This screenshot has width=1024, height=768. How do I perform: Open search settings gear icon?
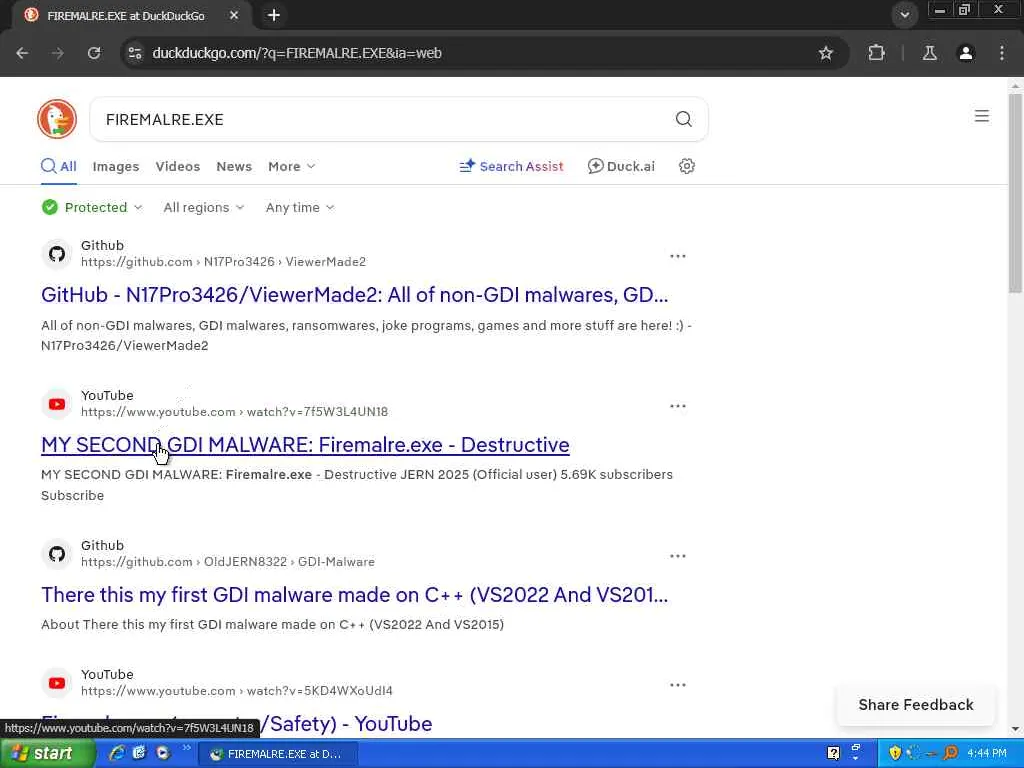tap(686, 167)
